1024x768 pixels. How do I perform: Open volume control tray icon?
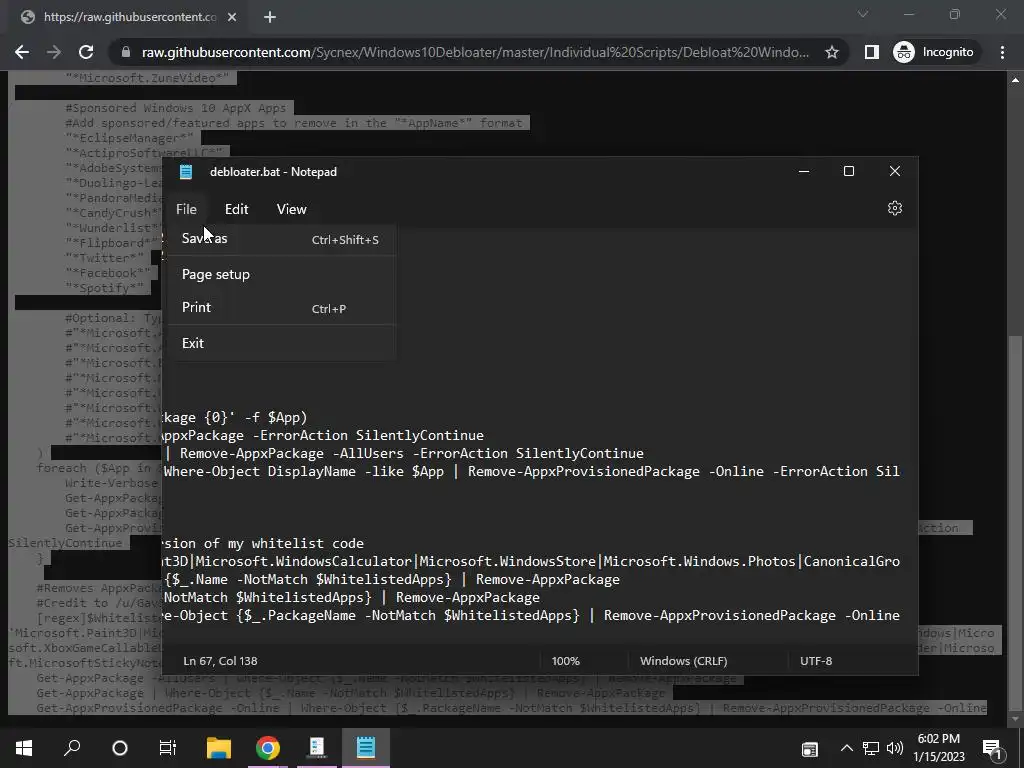(x=895, y=748)
